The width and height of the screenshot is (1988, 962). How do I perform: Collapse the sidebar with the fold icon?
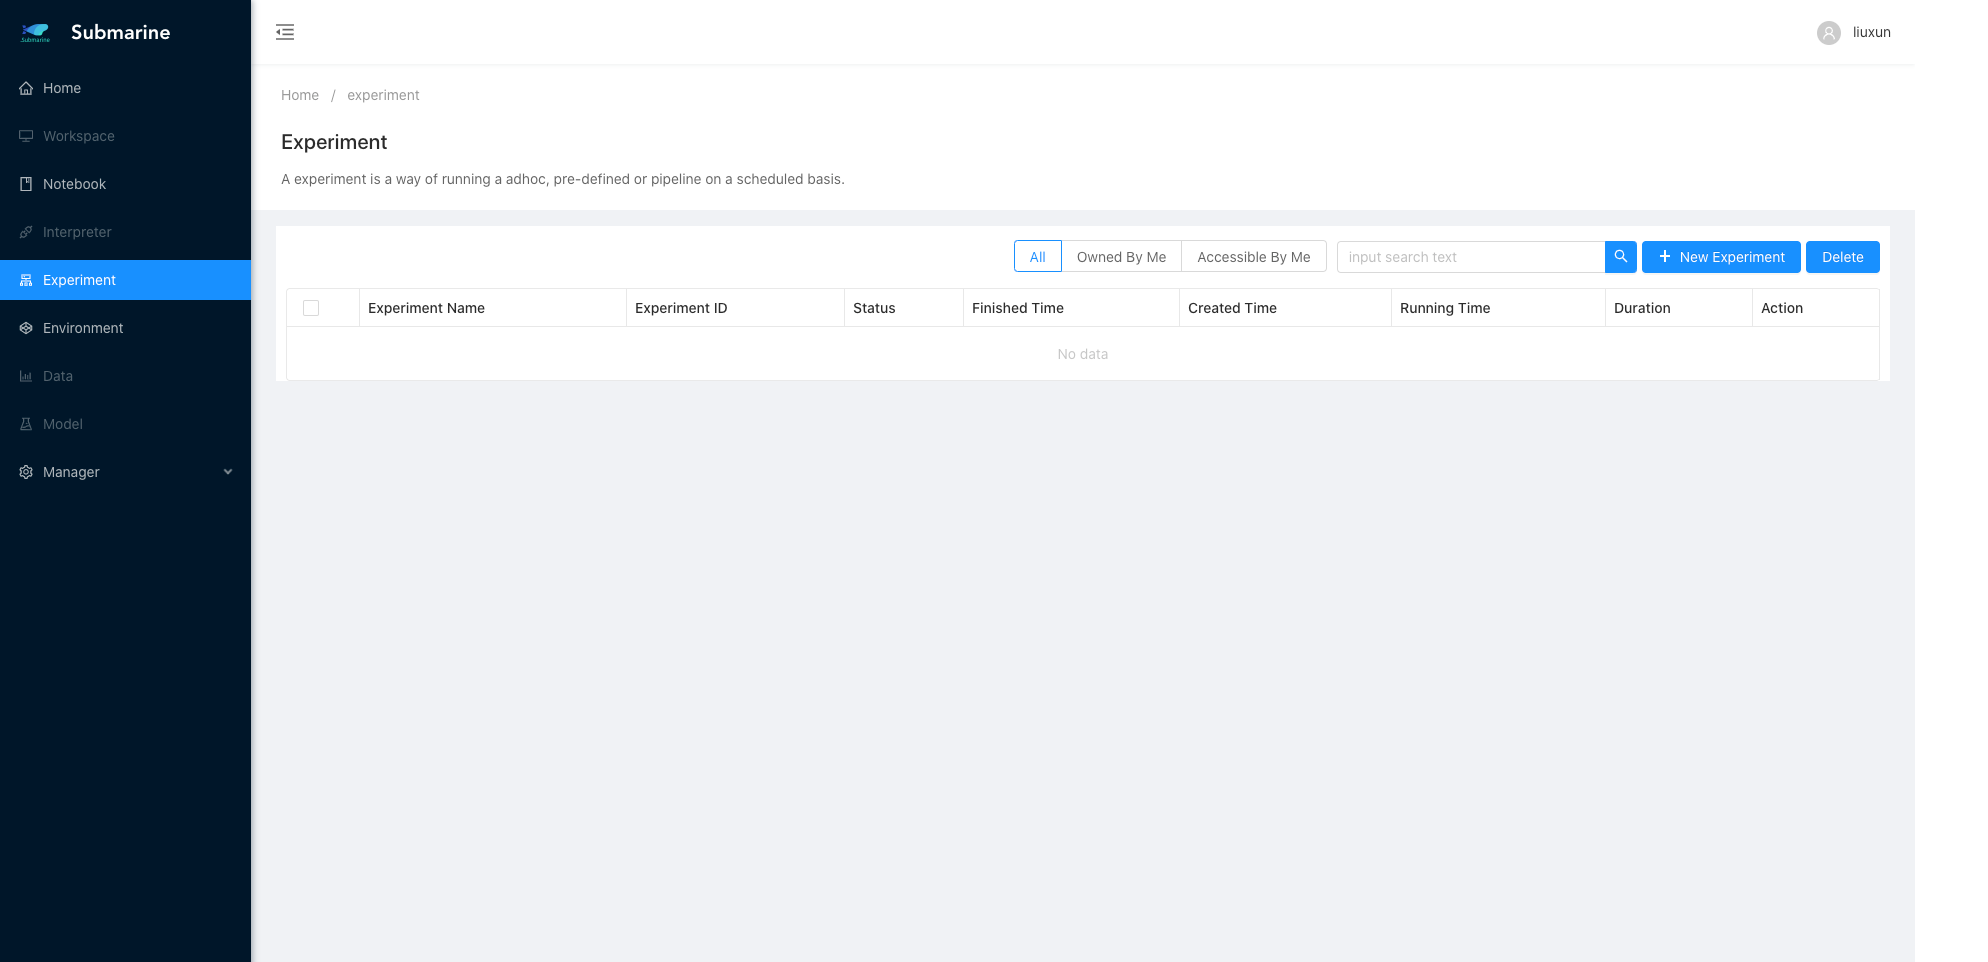tap(285, 32)
